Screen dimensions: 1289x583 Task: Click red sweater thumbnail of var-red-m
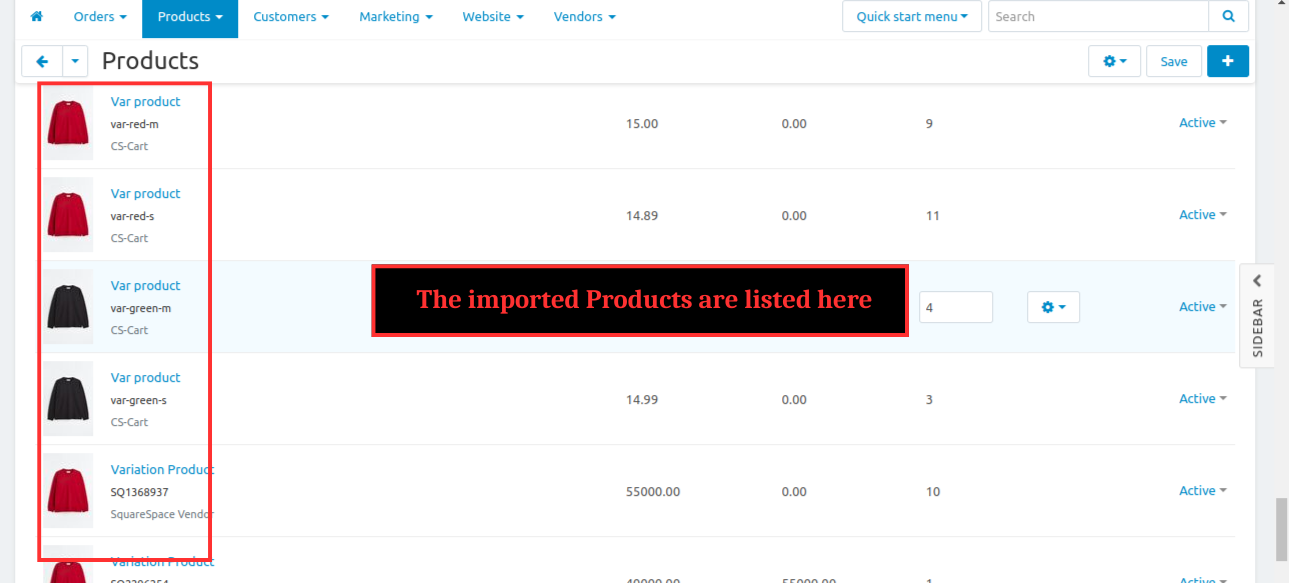coord(68,123)
